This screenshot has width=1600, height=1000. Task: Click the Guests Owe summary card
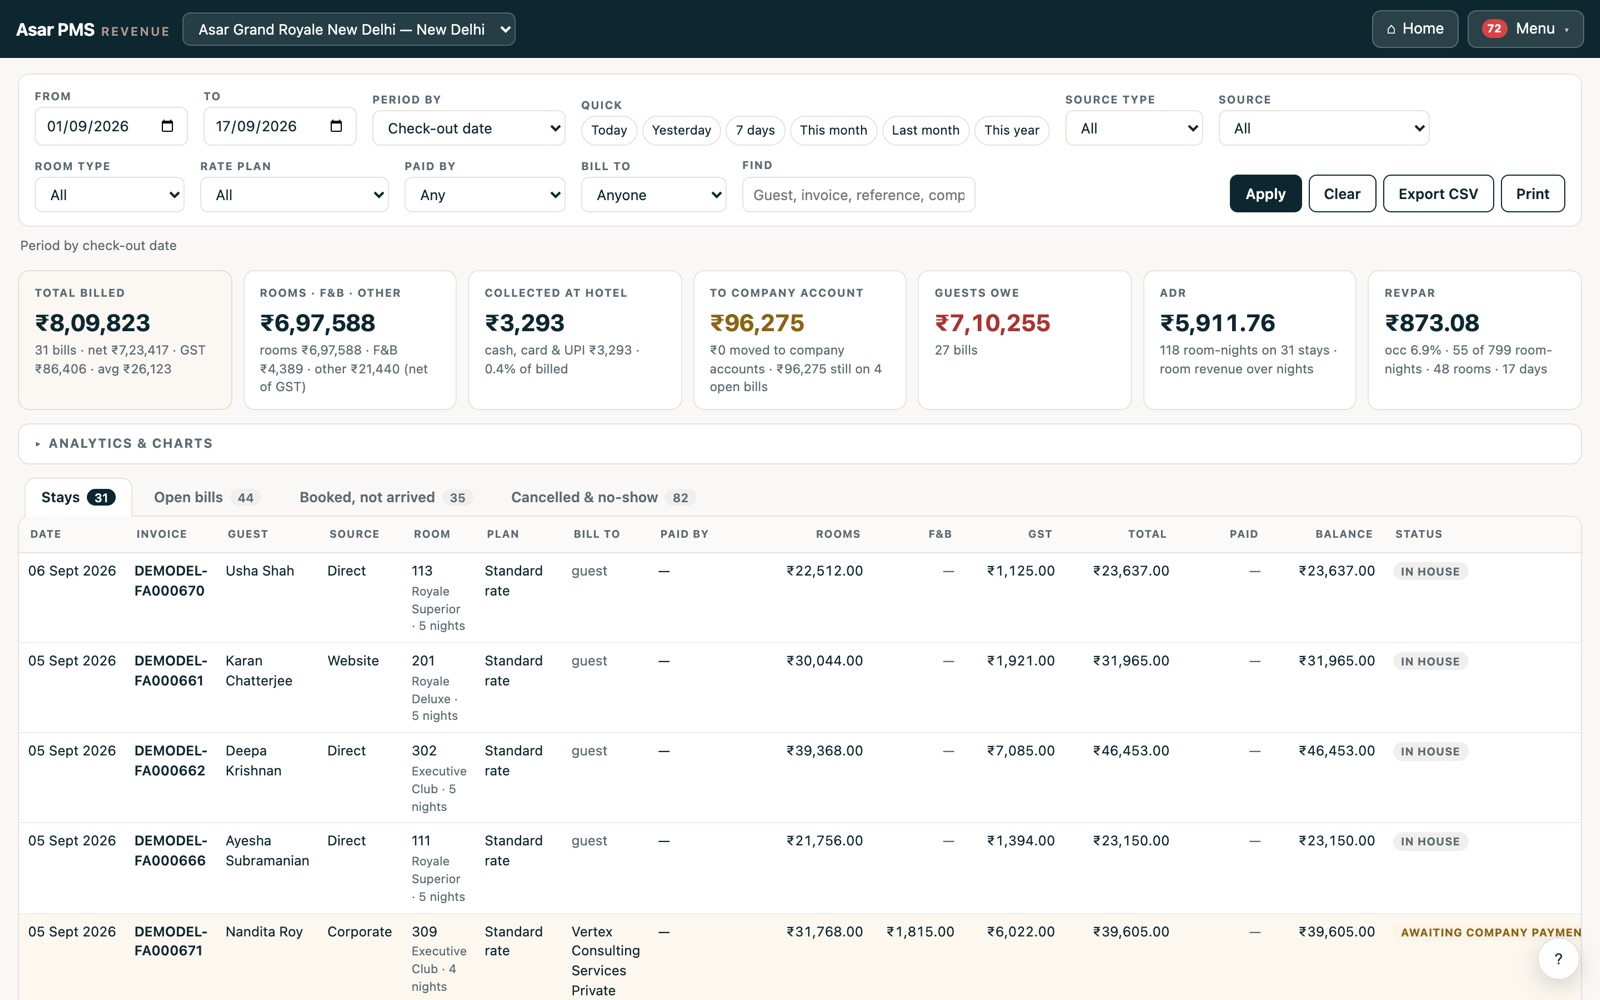1024,340
